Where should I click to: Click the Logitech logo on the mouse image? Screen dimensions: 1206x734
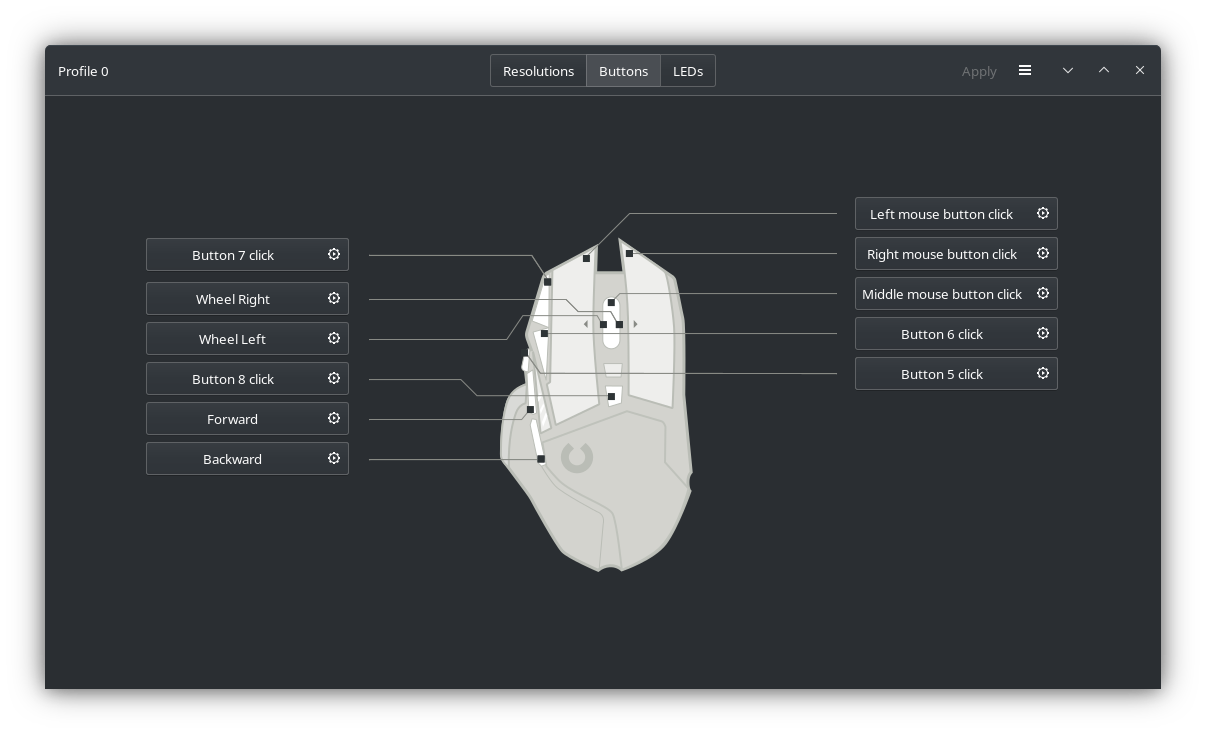click(x=577, y=458)
